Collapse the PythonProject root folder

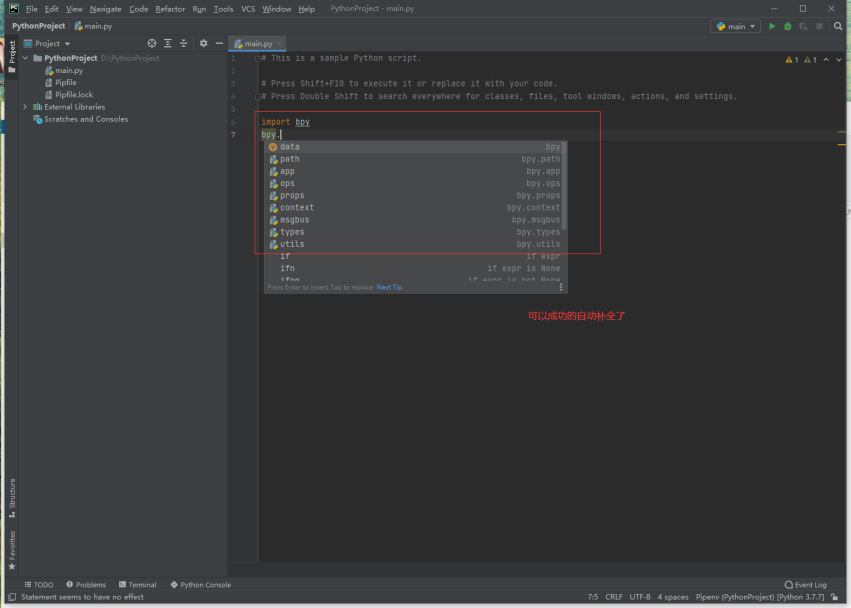click(25, 58)
